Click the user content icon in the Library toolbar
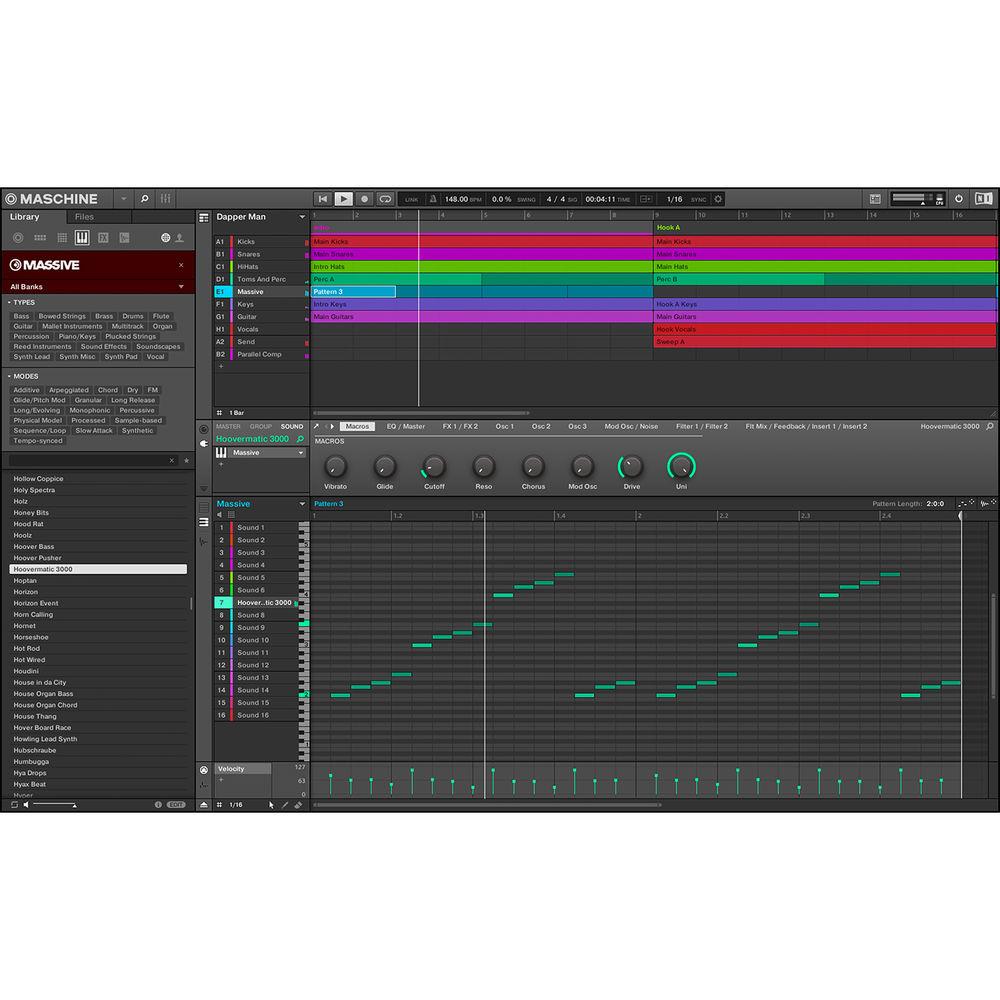Viewport: 1000px width, 1000px height. tap(180, 237)
